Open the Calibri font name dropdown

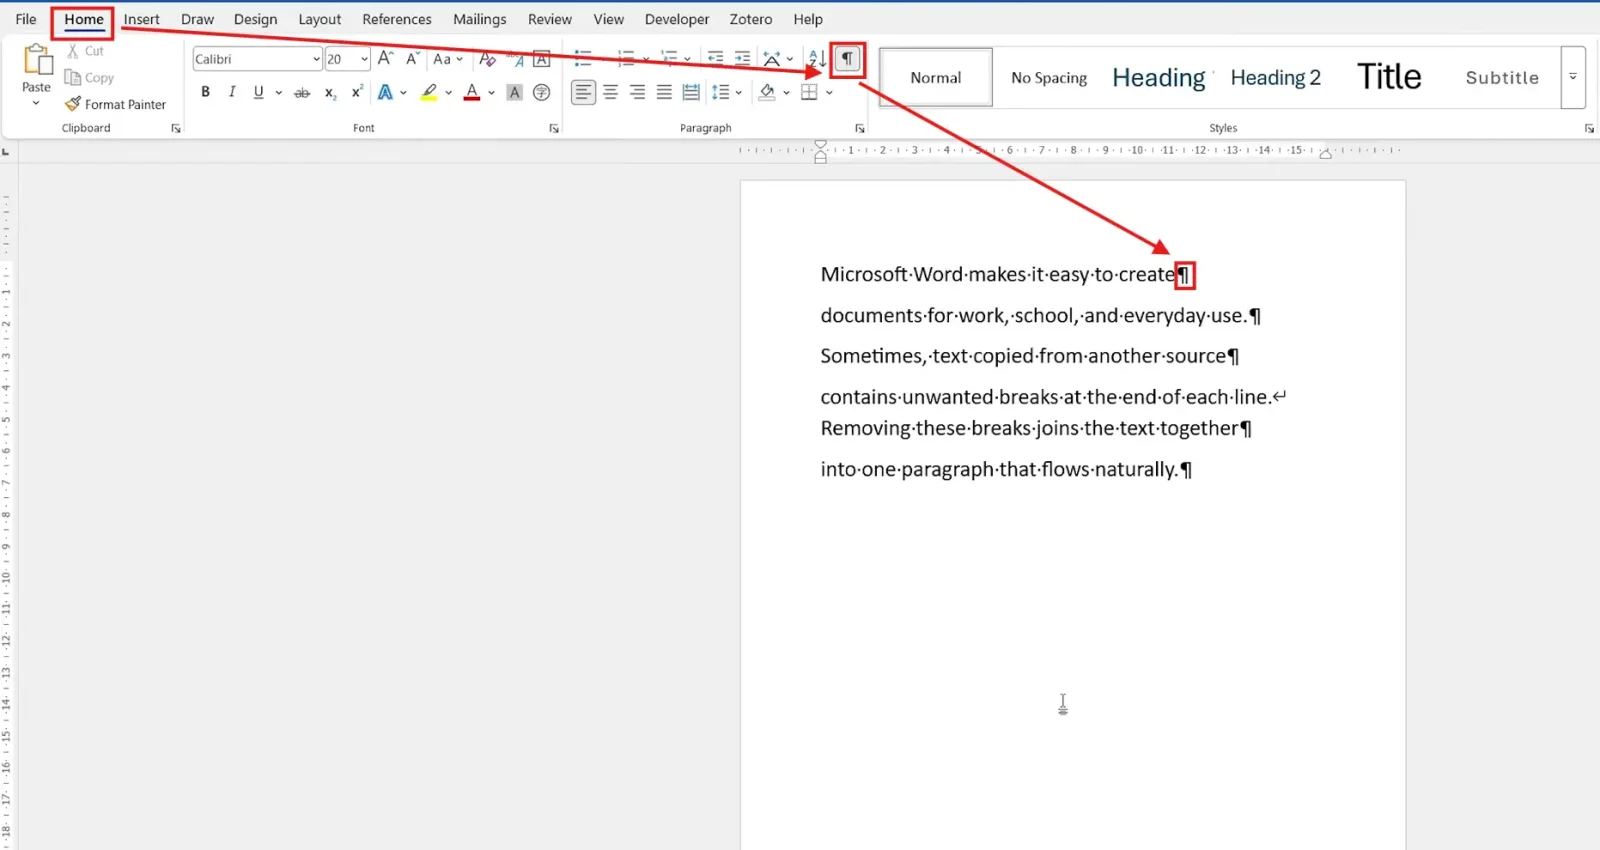click(316, 59)
